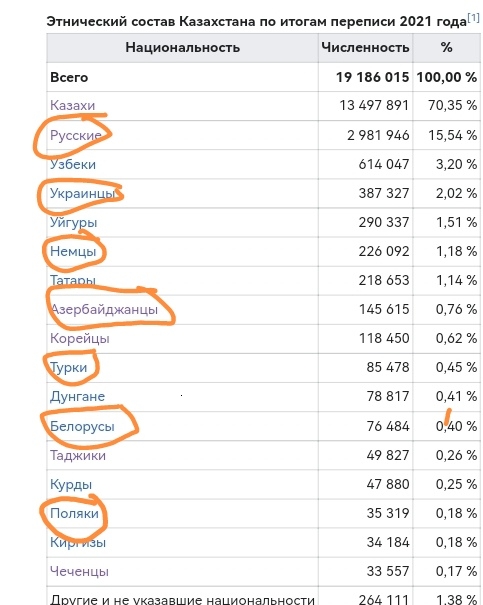Open footnote reference [1] in the title
Viewport: 483px width, 605px height.
[x=473, y=17]
